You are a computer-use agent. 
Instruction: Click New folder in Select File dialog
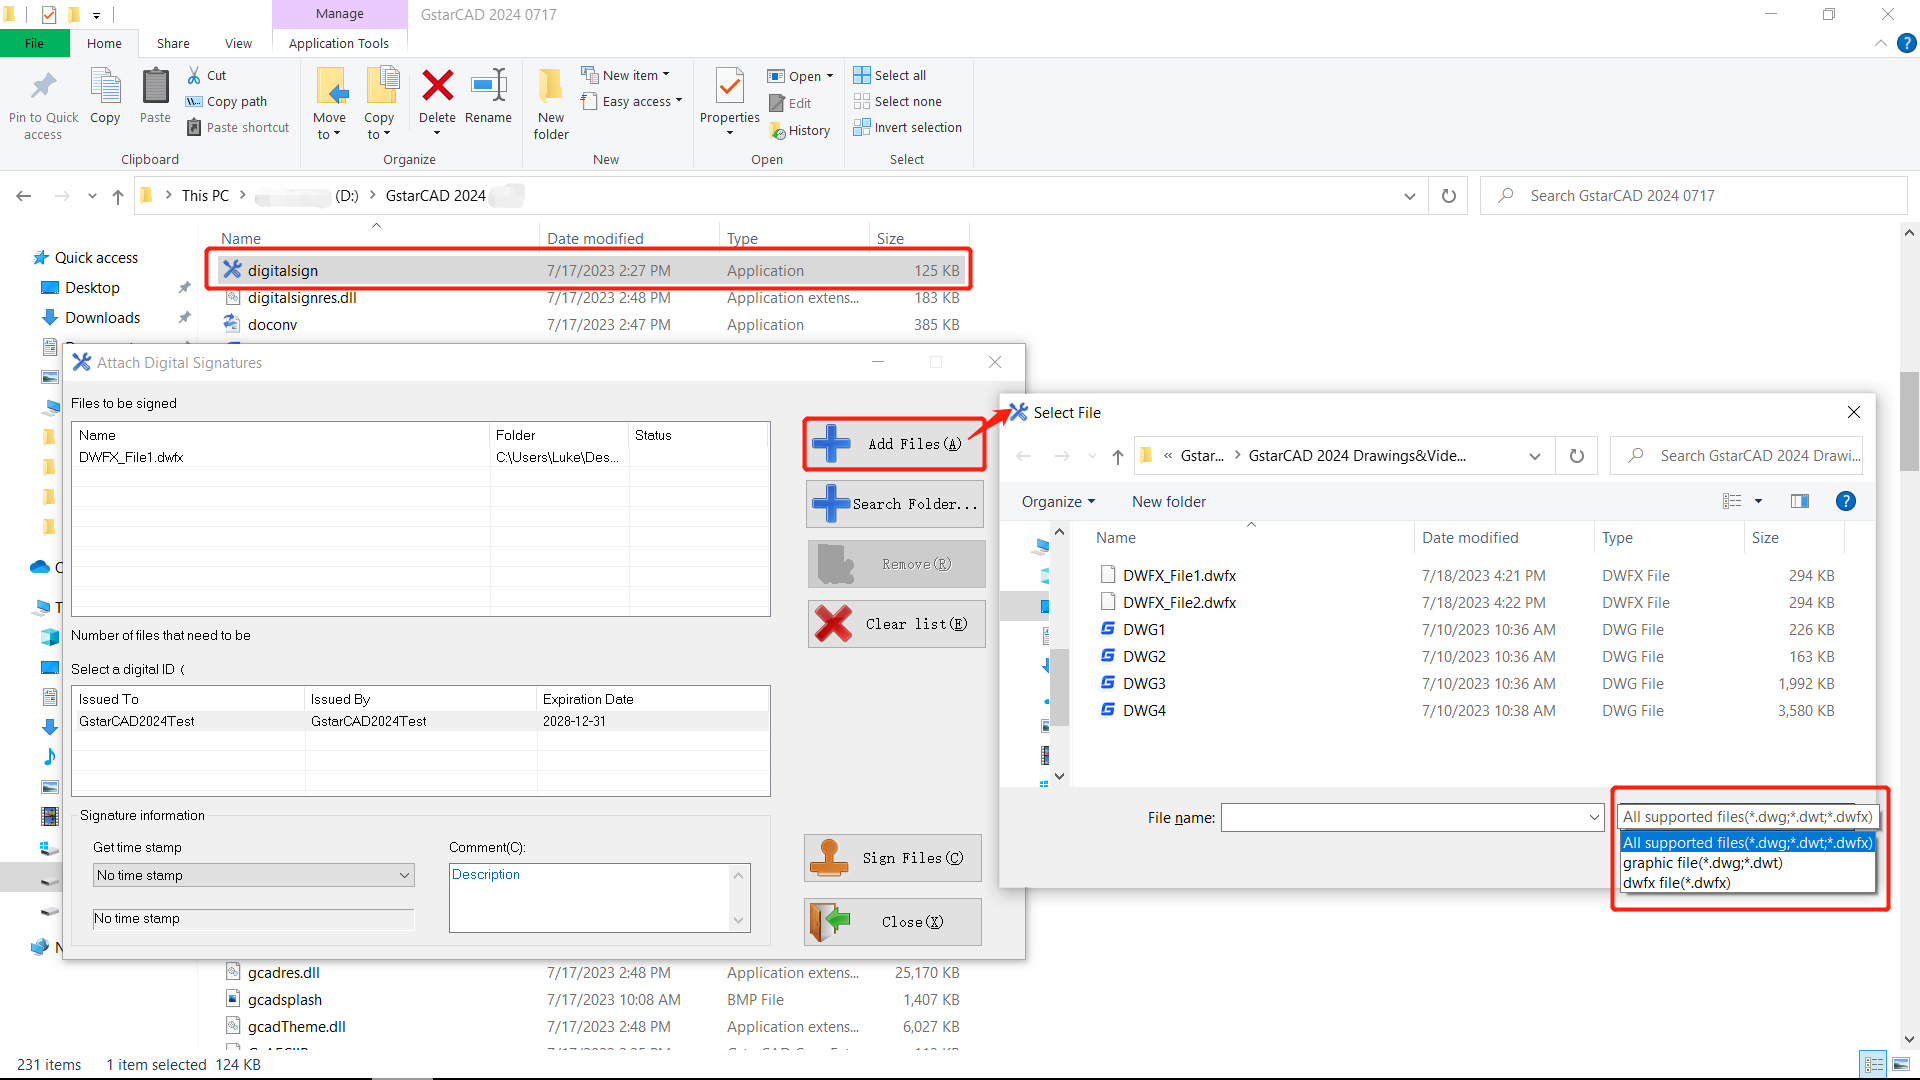point(1169,502)
